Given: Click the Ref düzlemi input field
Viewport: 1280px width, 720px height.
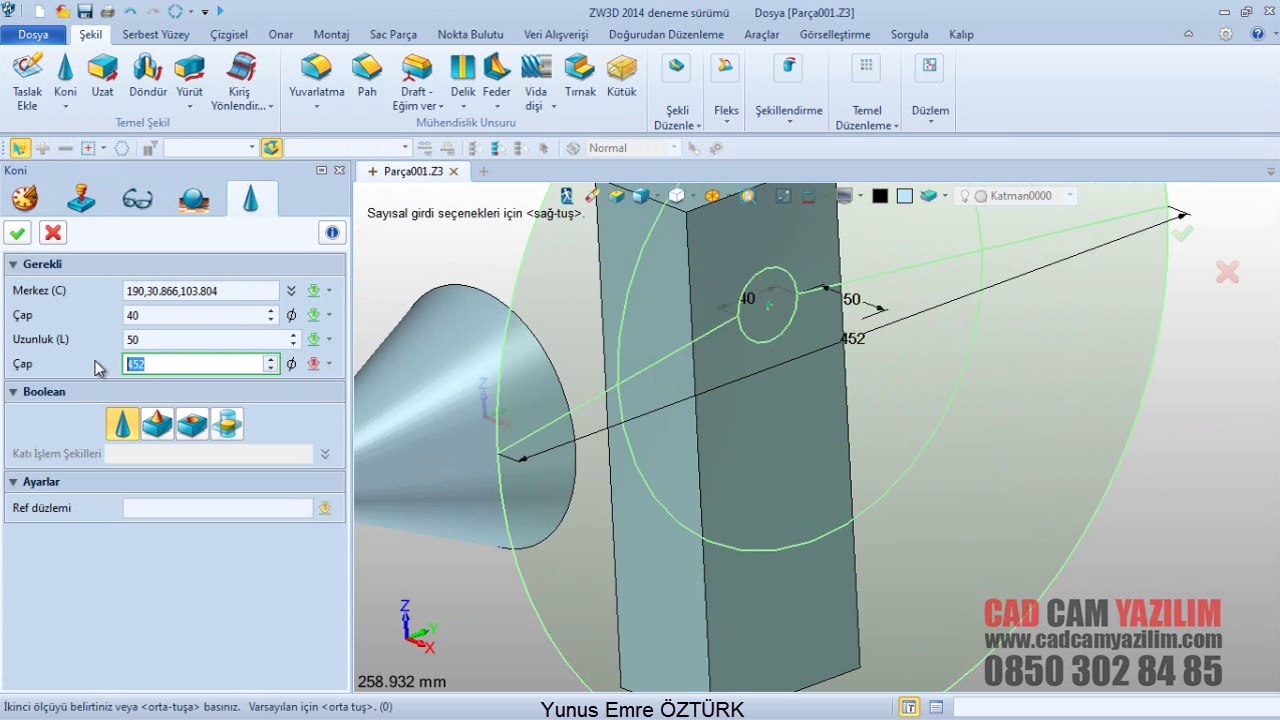Looking at the screenshot, I should click(x=218, y=508).
